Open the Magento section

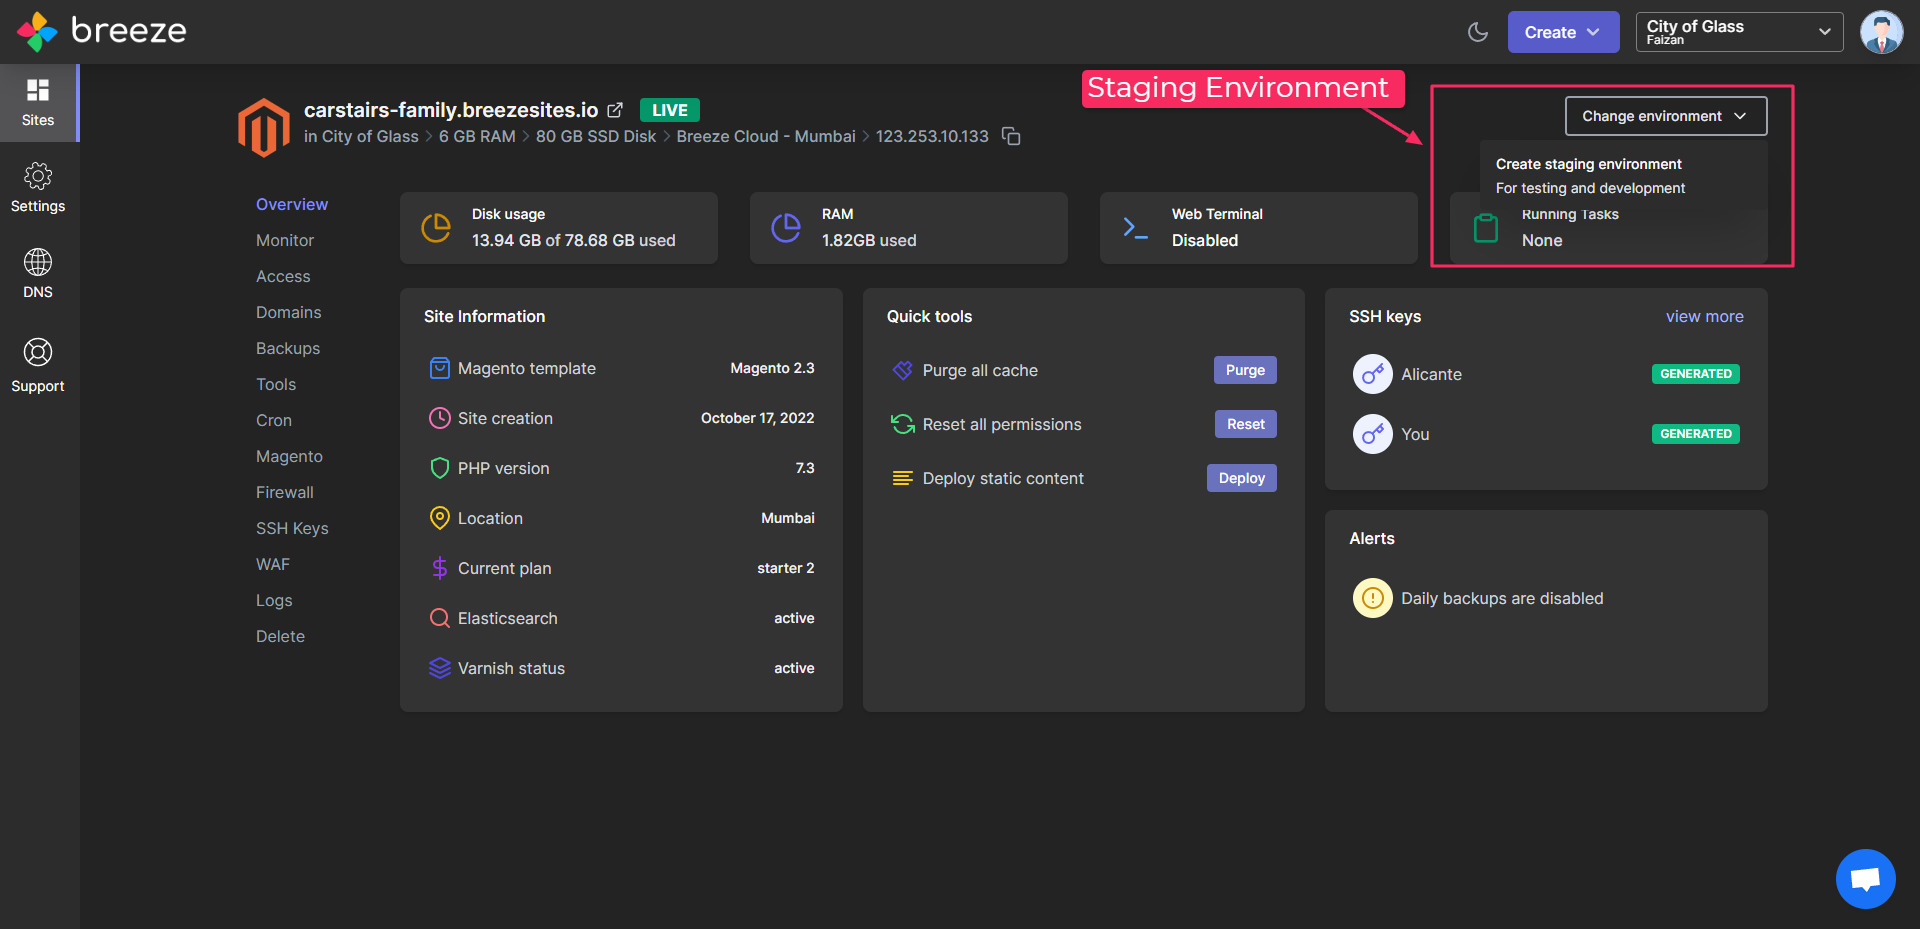[289, 456]
